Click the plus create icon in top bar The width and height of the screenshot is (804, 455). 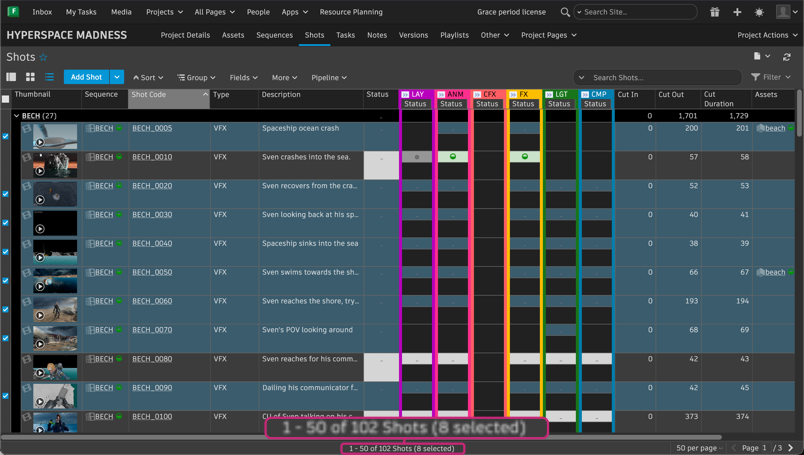pyautogui.click(x=737, y=12)
